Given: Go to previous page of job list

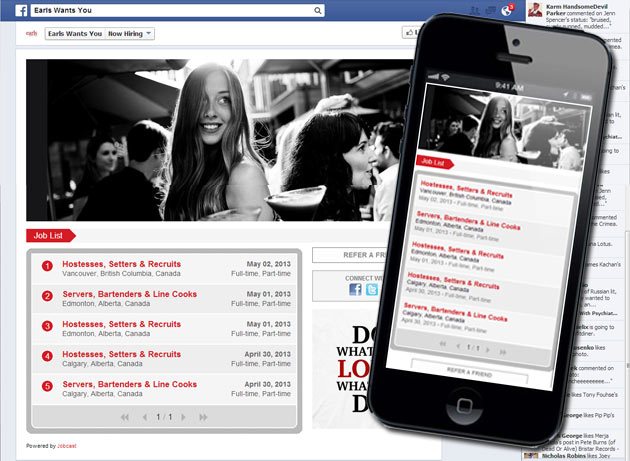Looking at the screenshot, I should click(x=145, y=417).
